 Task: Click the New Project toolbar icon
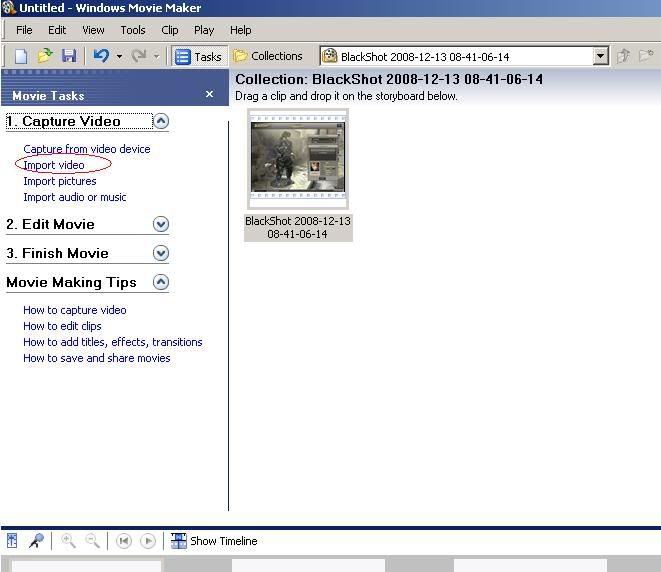coord(21,56)
